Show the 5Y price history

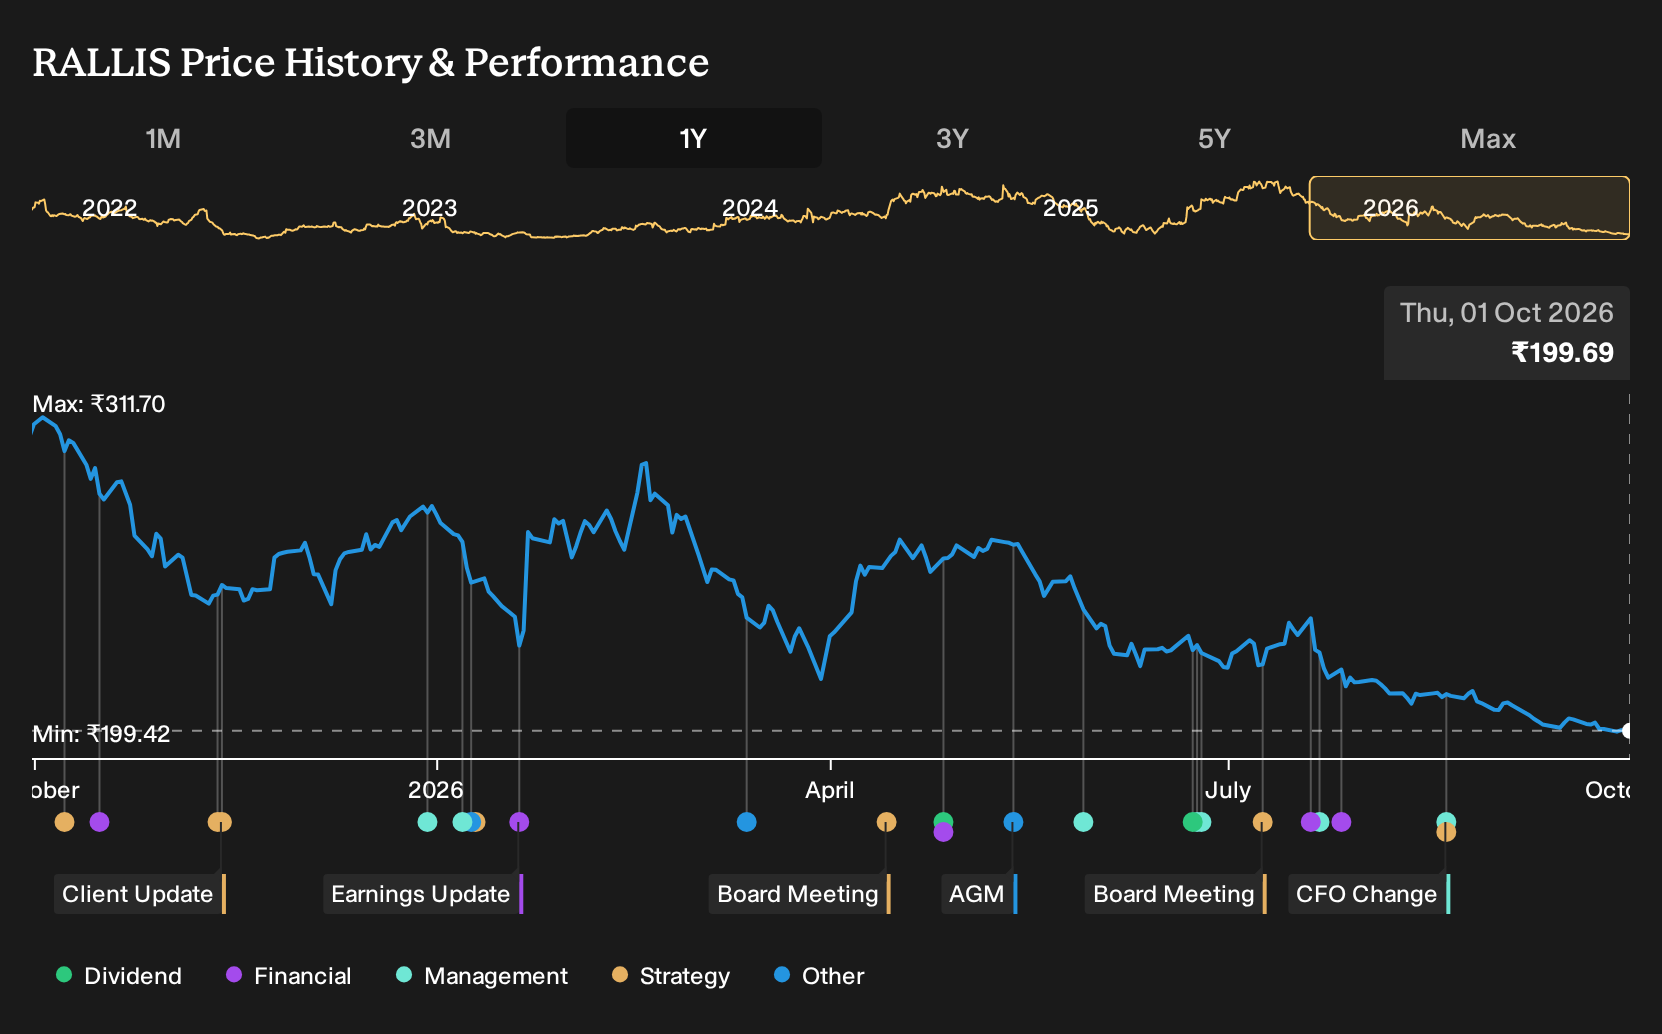1214,138
